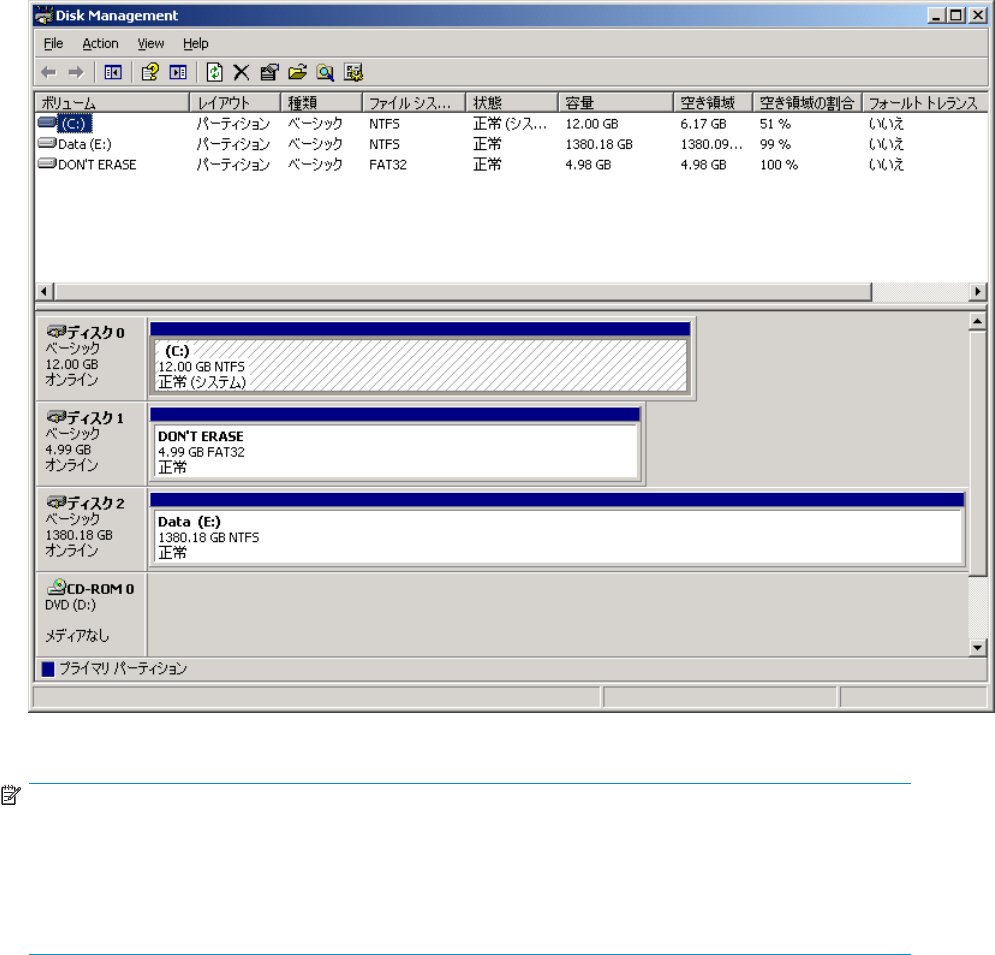Toggle the console tree pane icon
995x955 pixels.
(113, 72)
